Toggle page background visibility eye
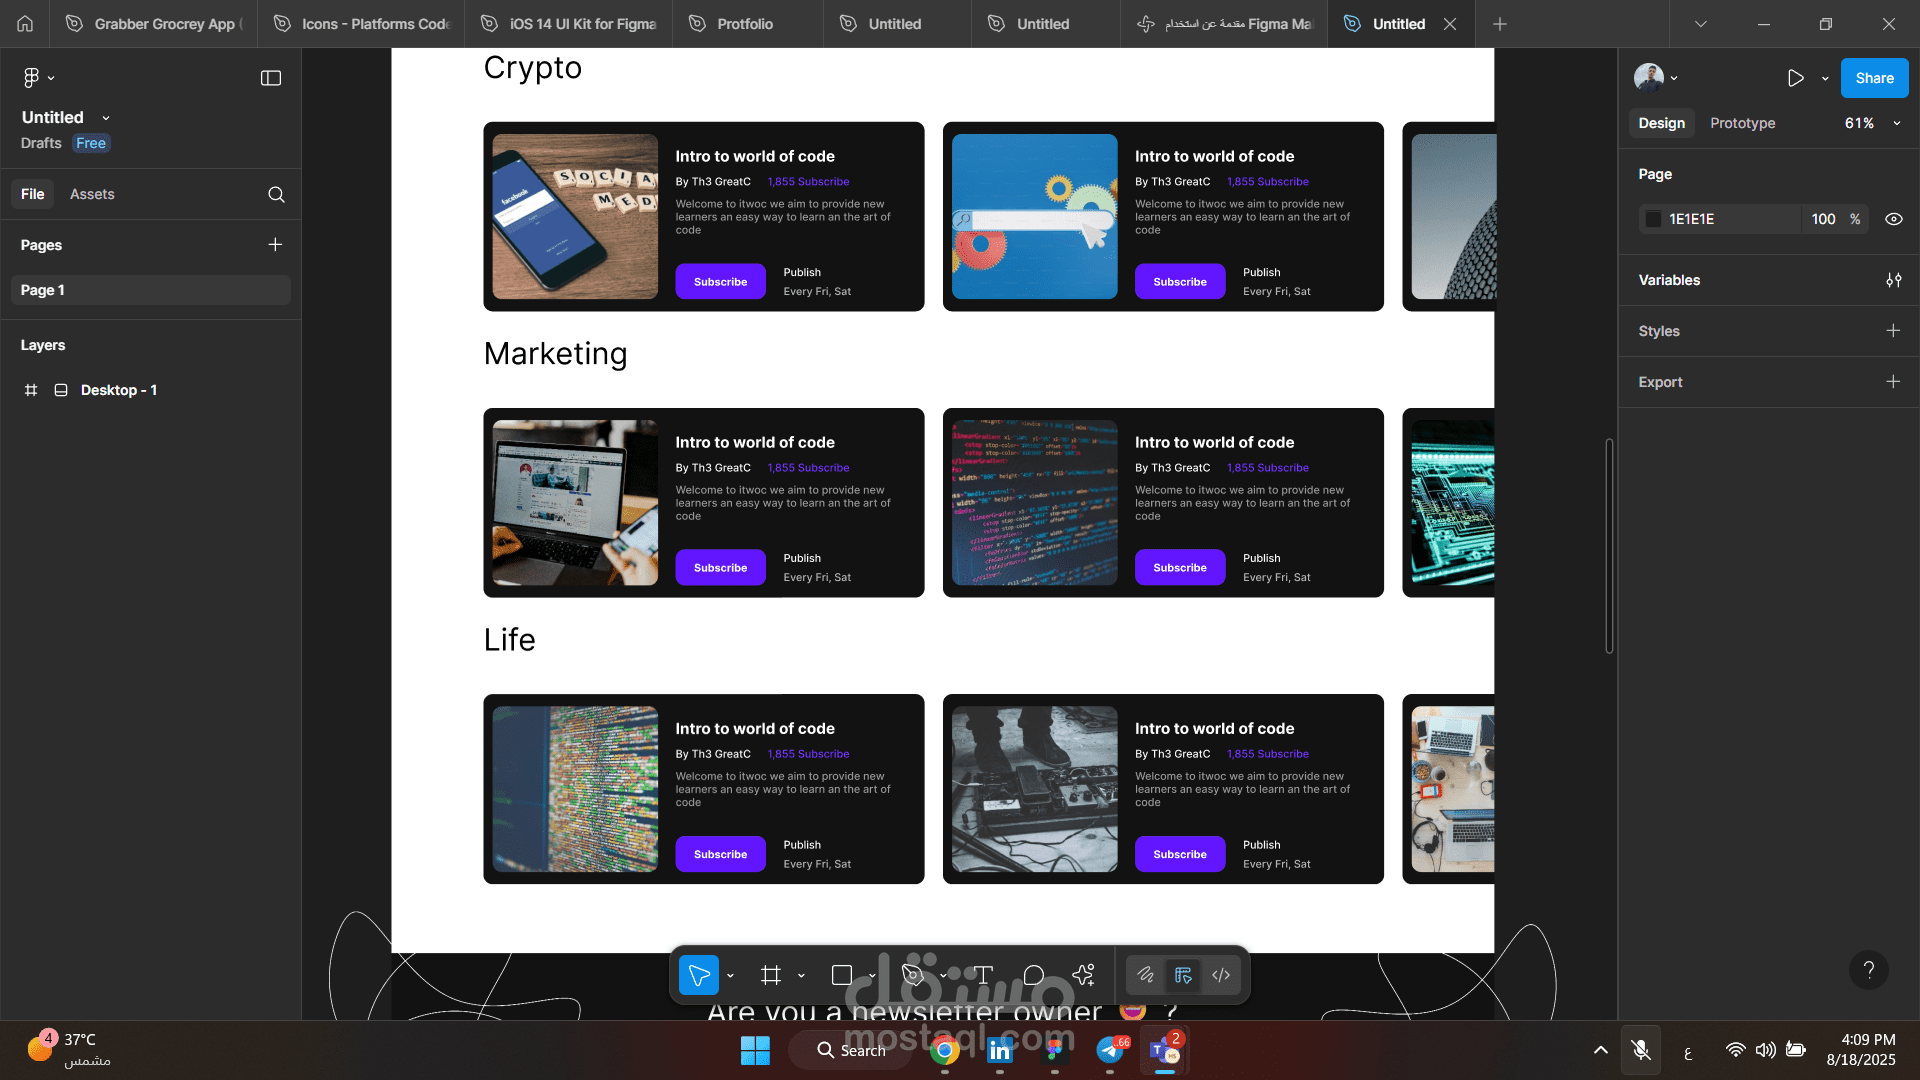1920x1080 pixels. click(1893, 219)
